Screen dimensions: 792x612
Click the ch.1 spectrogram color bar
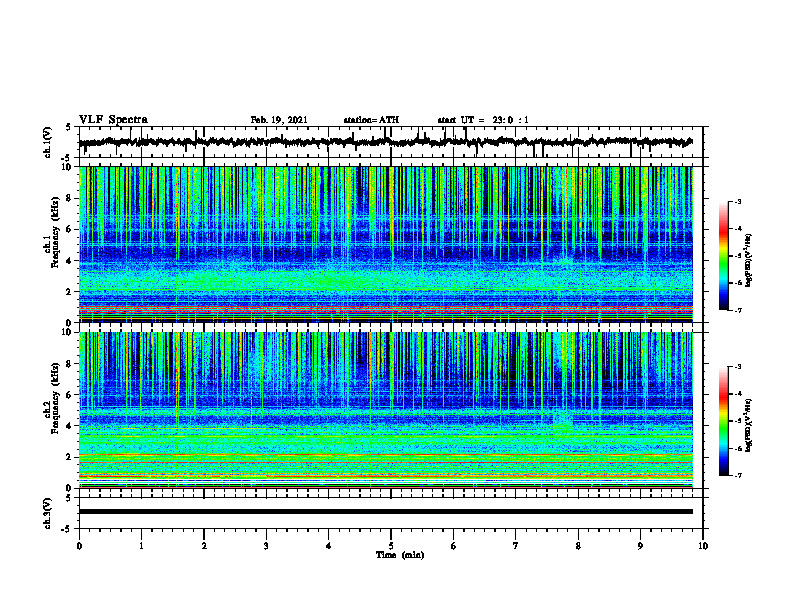pos(724,256)
